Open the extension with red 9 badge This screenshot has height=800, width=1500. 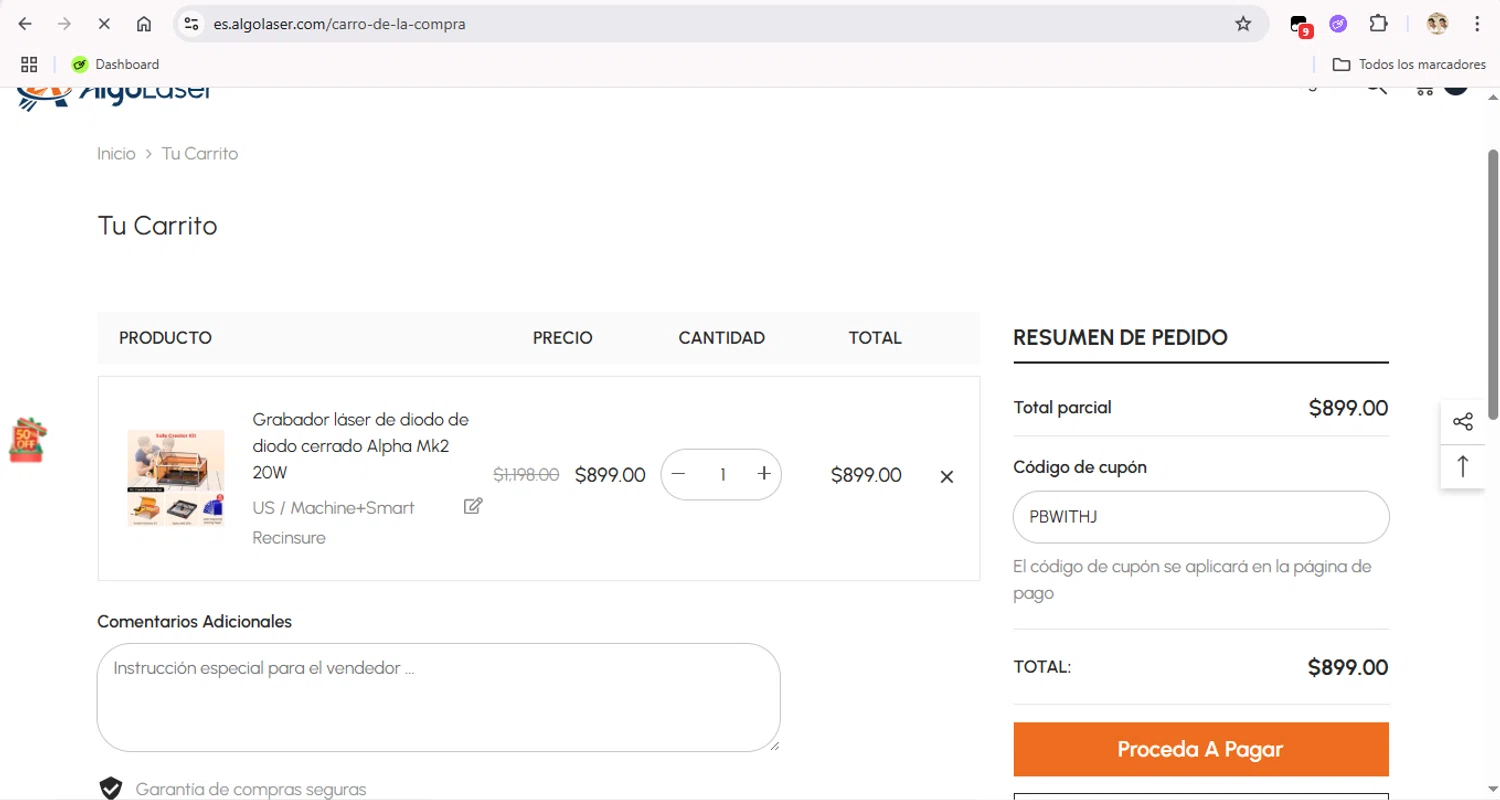(x=1300, y=25)
